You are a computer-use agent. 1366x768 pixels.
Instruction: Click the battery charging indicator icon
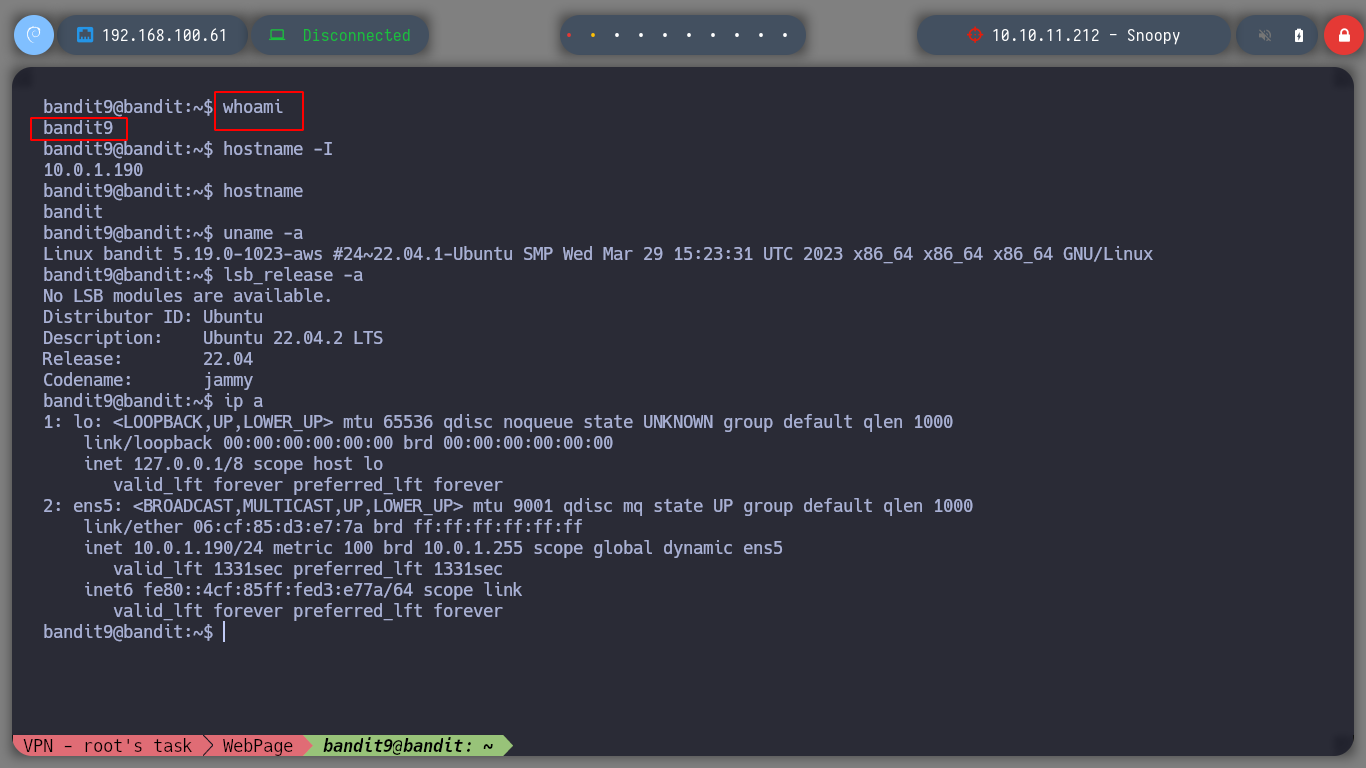coord(1299,35)
